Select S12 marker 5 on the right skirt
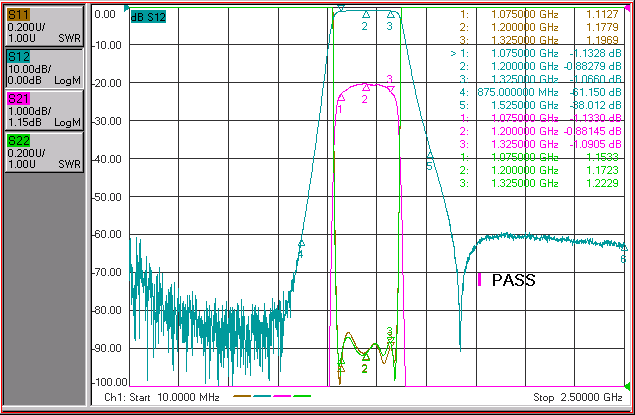The image size is (635, 415). [430, 155]
